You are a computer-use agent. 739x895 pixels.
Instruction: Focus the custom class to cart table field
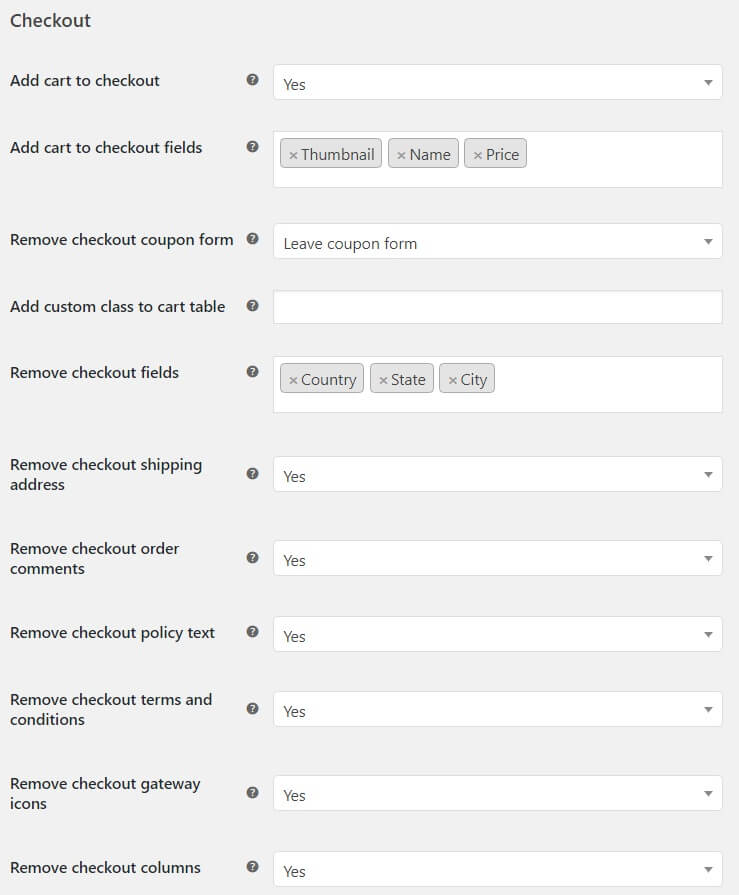498,307
